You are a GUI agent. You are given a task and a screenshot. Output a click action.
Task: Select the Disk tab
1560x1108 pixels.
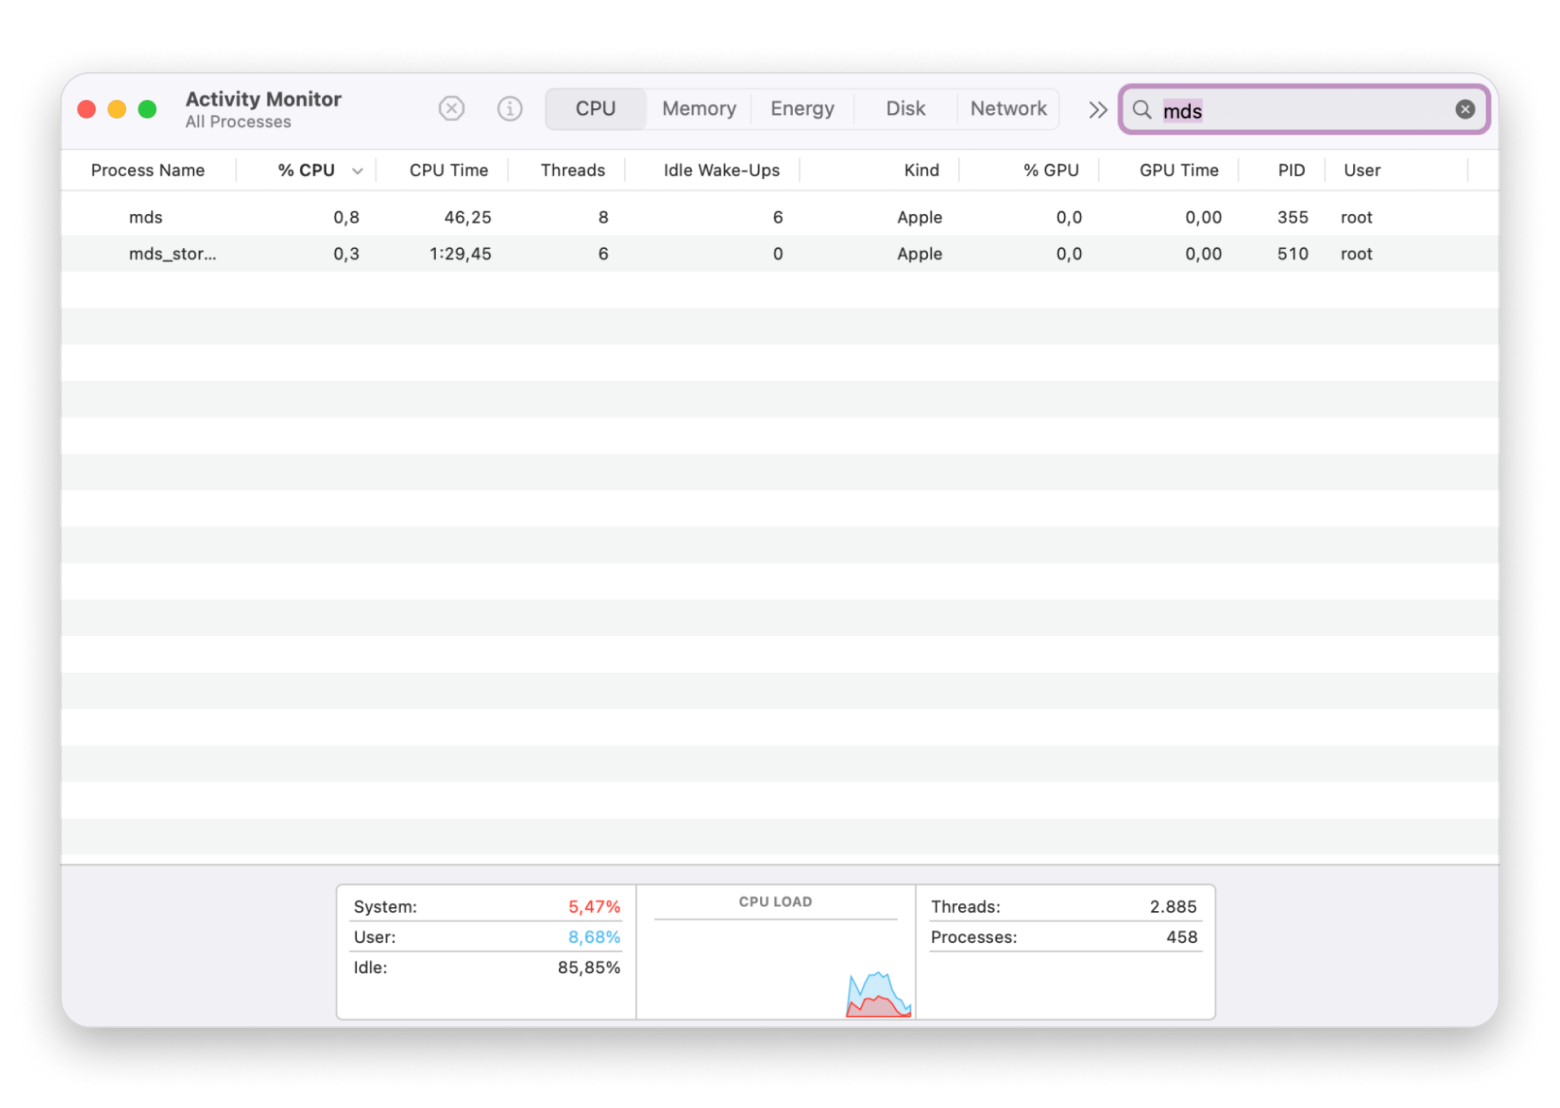[x=906, y=108]
